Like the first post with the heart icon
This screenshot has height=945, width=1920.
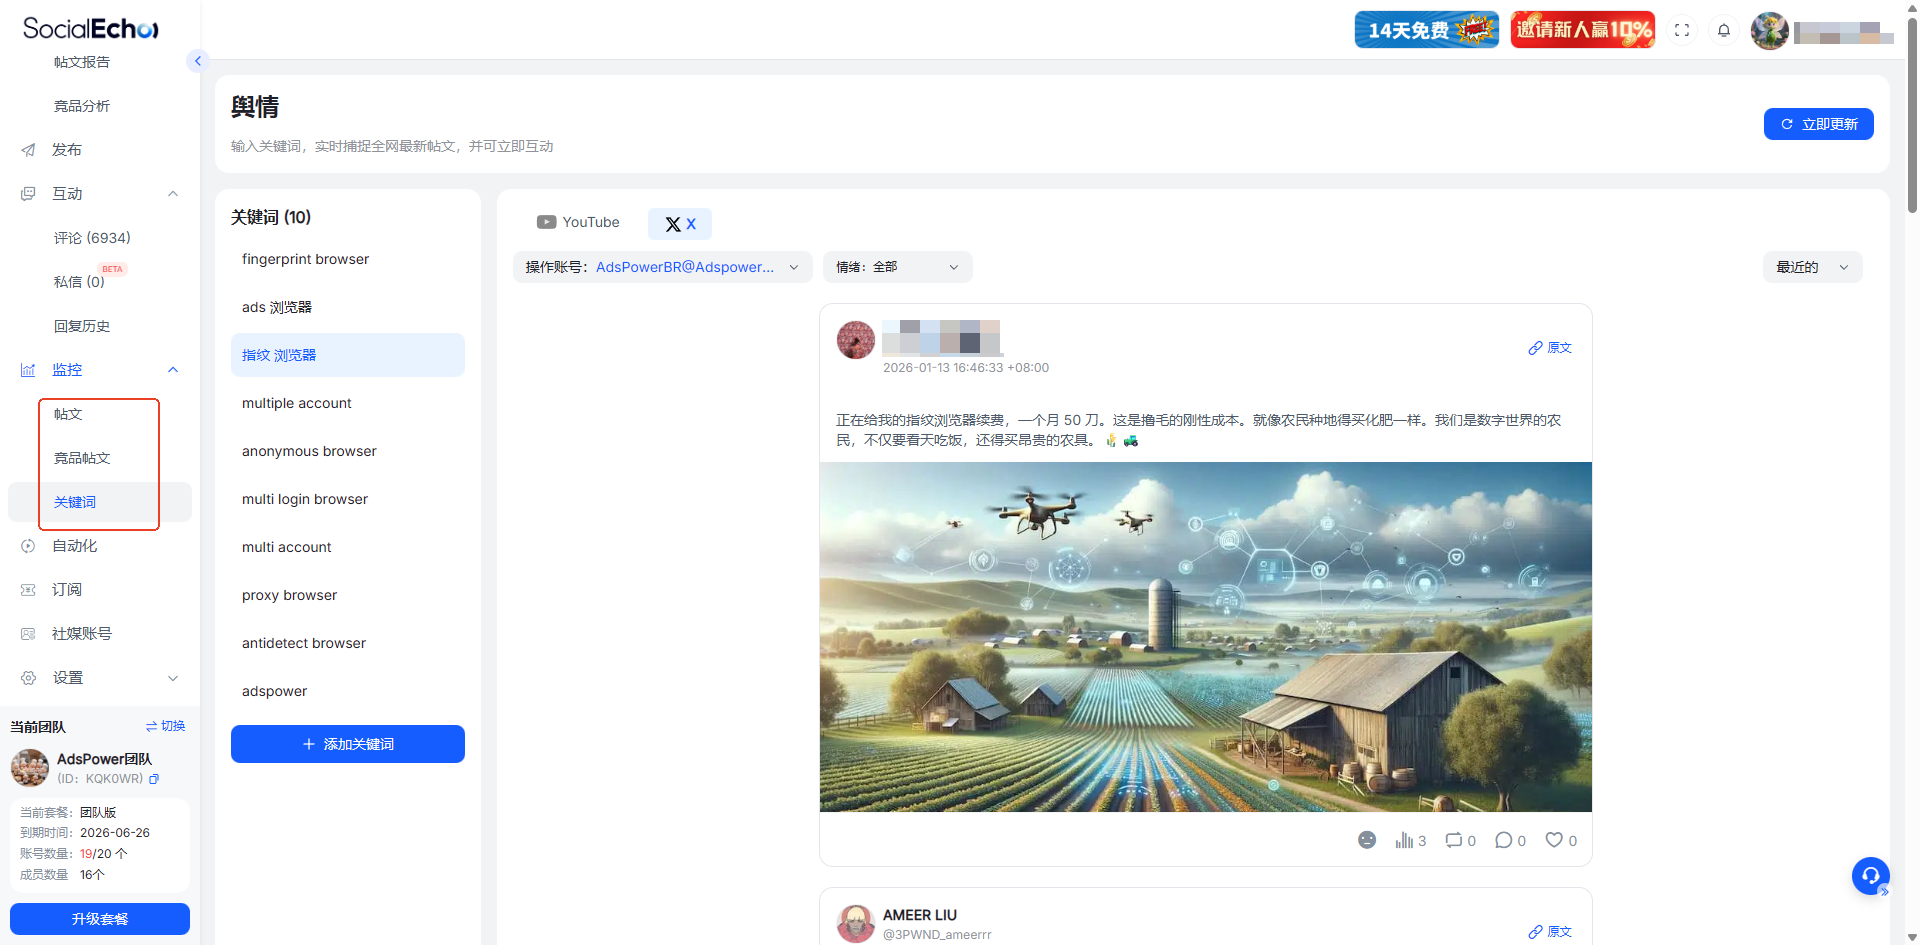point(1553,840)
